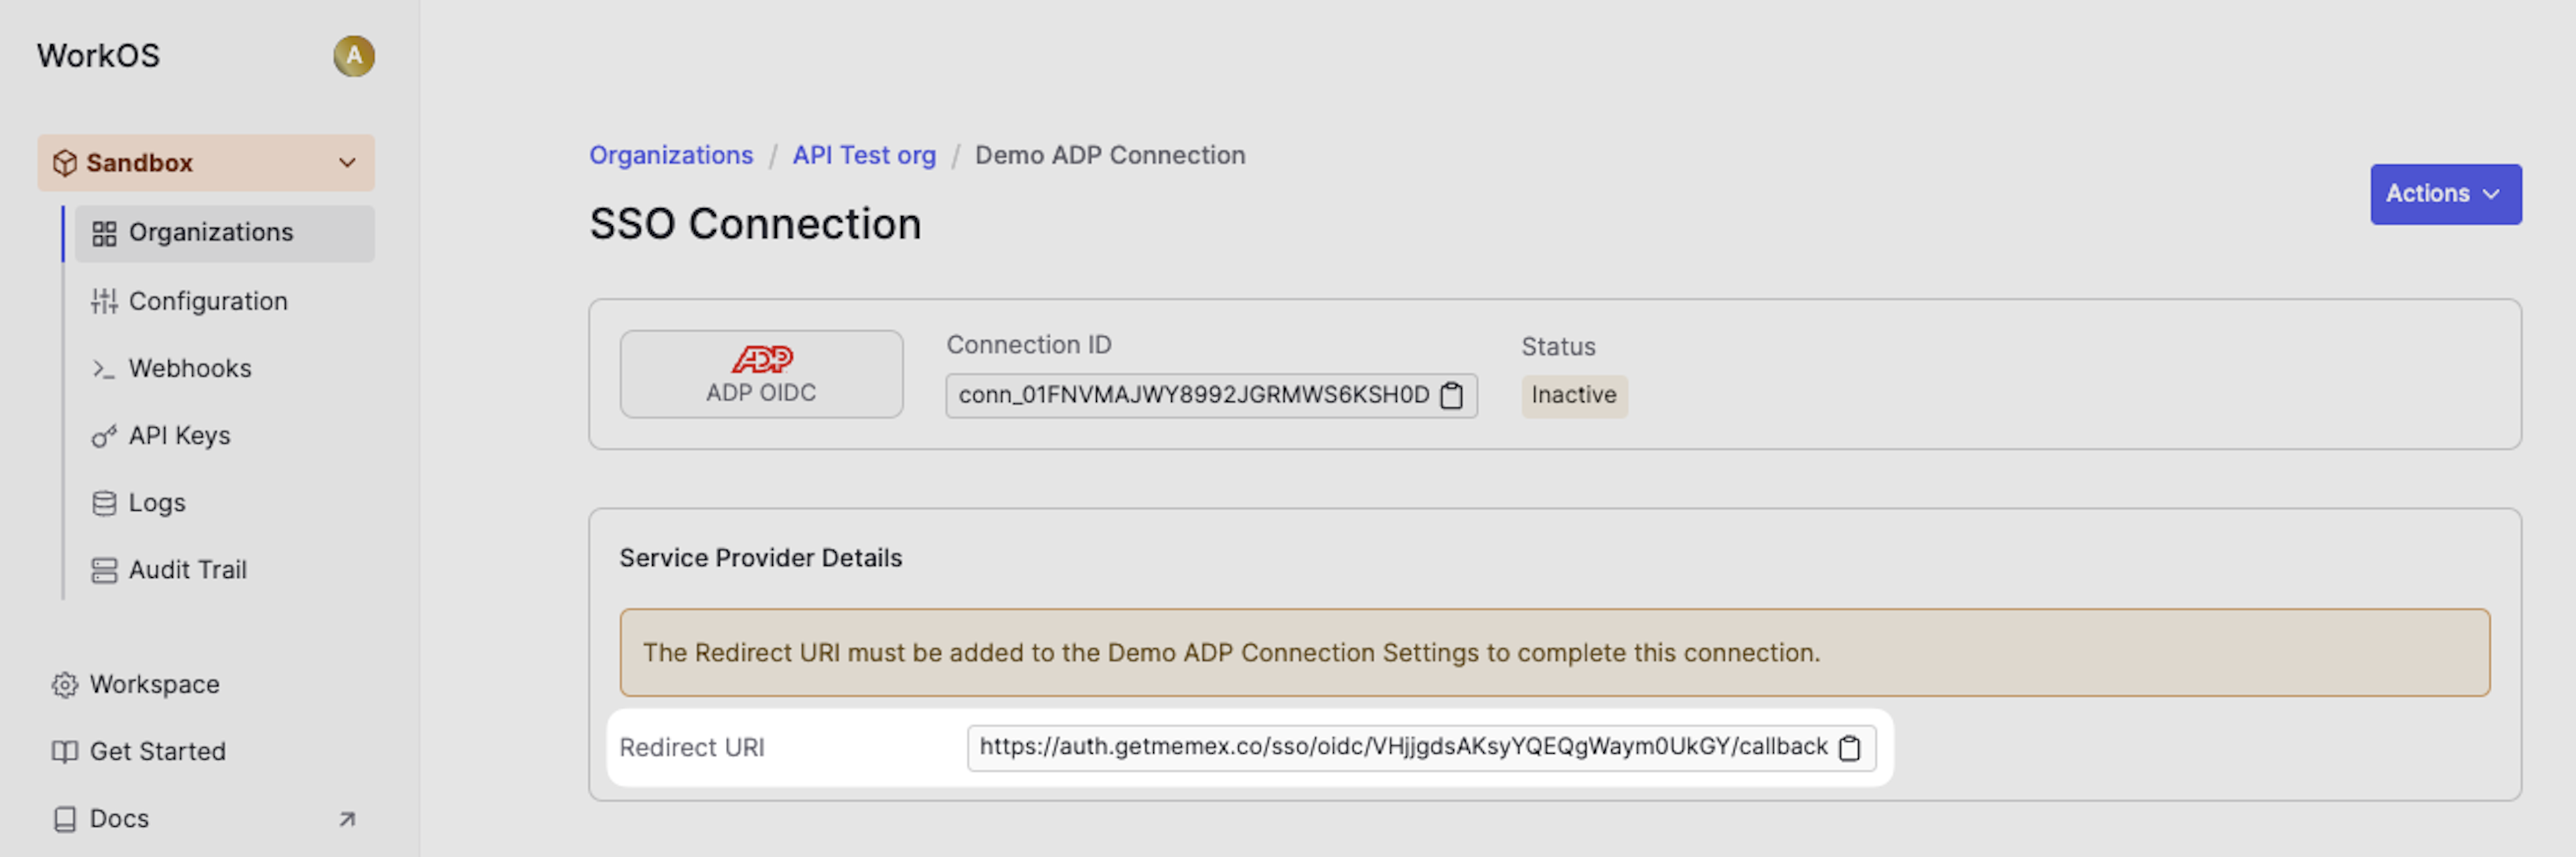Copy the Redirect URI with clipboard icon
This screenshot has height=857, width=2576.
[1849, 748]
